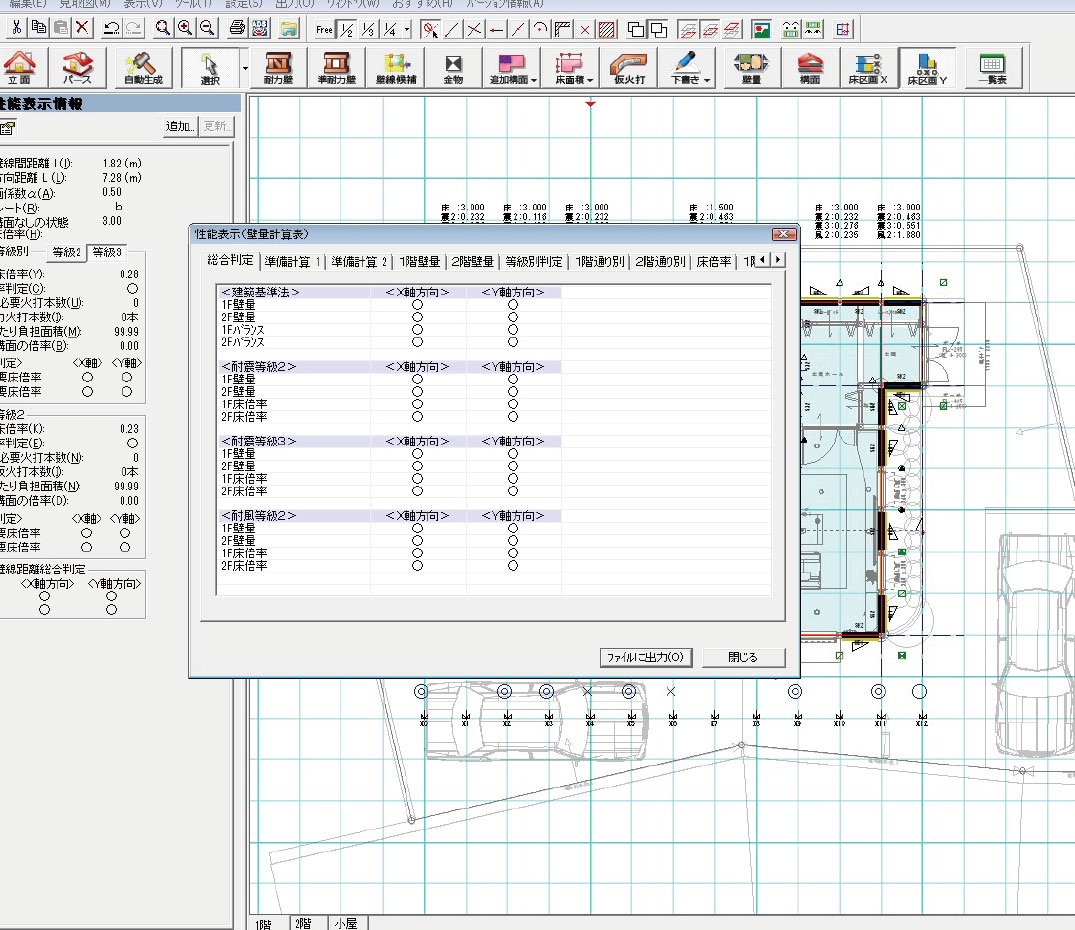This screenshot has width=1075, height=930.
Task: Switch to the 1階壁量 tab
Action: (420, 262)
